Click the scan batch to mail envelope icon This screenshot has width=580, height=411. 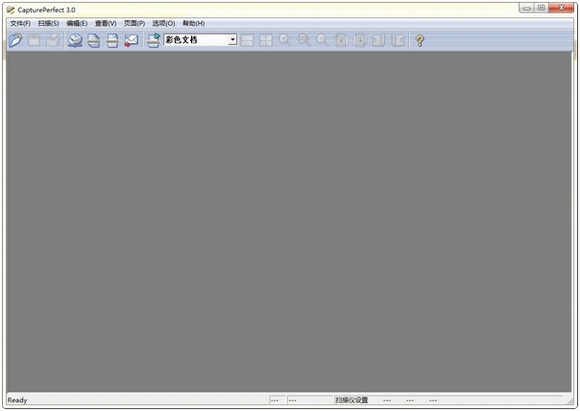click(x=131, y=40)
